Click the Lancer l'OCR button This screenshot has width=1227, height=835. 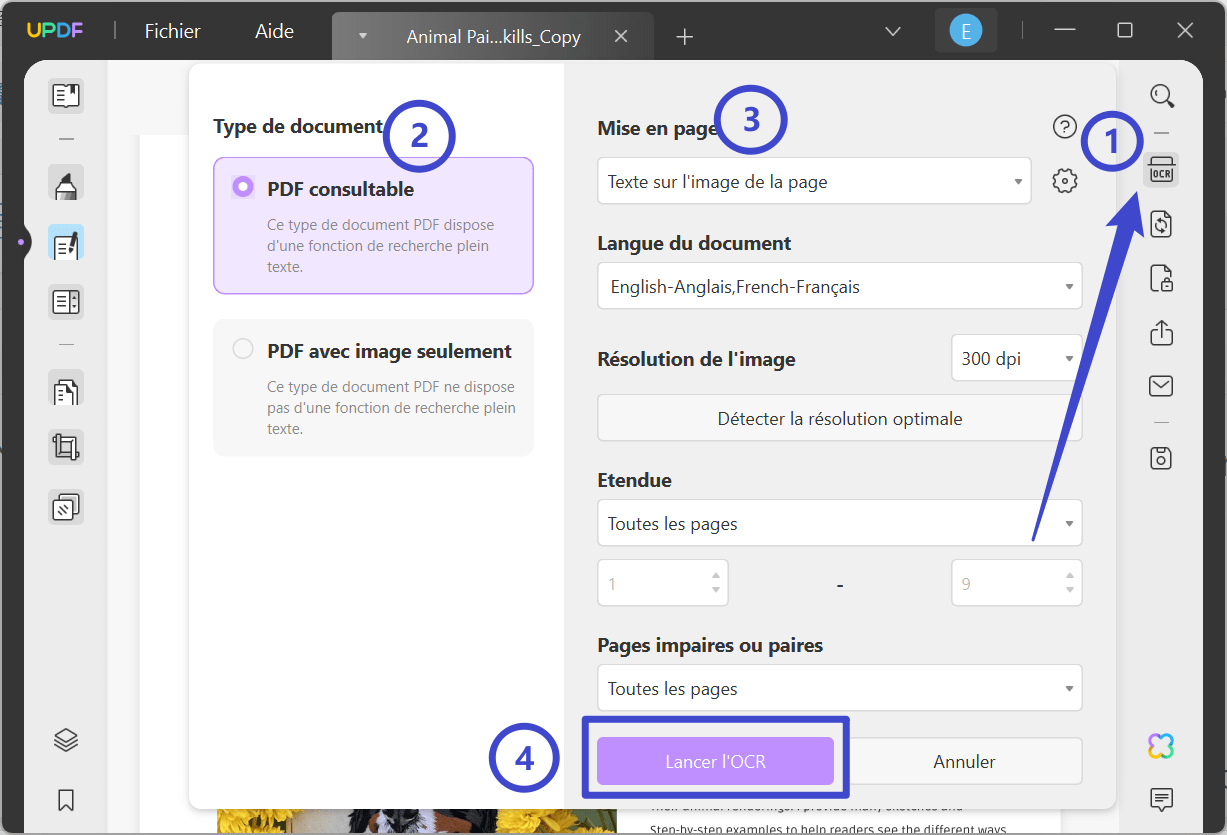click(715, 761)
